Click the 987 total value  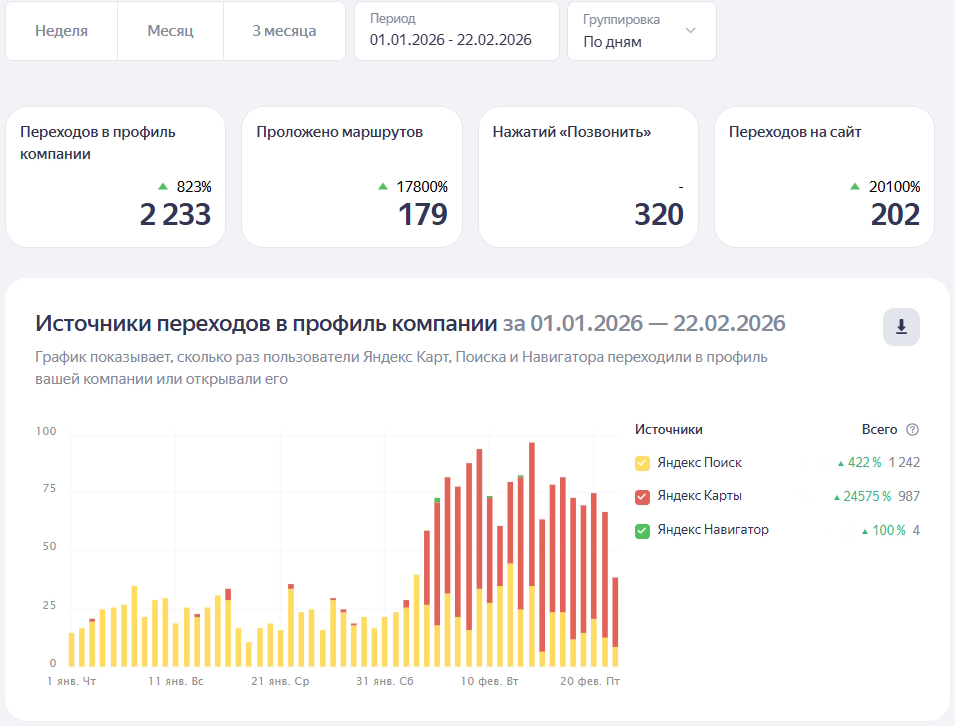909,496
